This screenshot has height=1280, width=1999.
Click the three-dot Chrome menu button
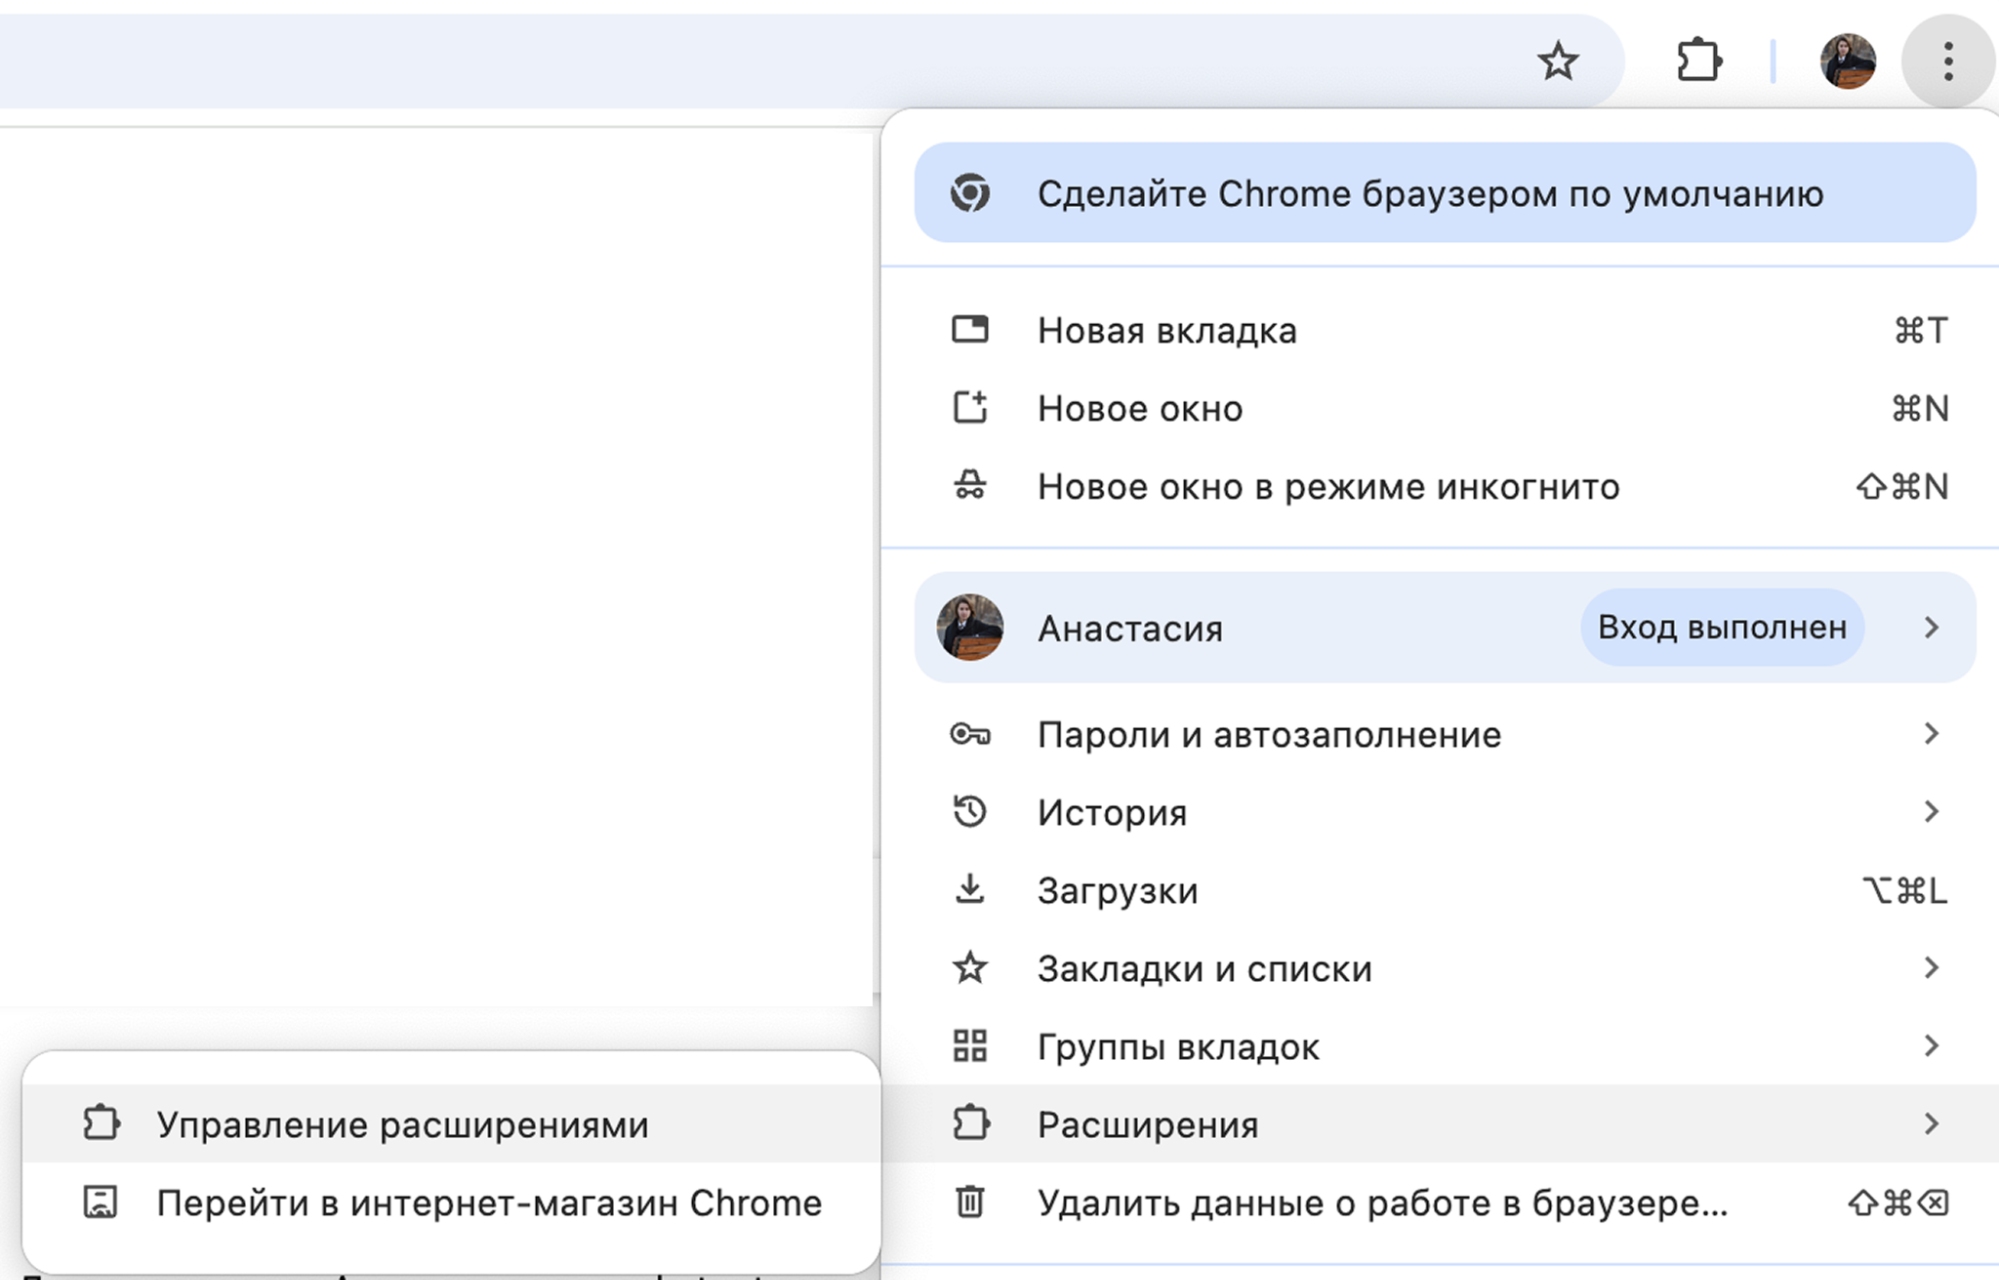click(1947, 61)
